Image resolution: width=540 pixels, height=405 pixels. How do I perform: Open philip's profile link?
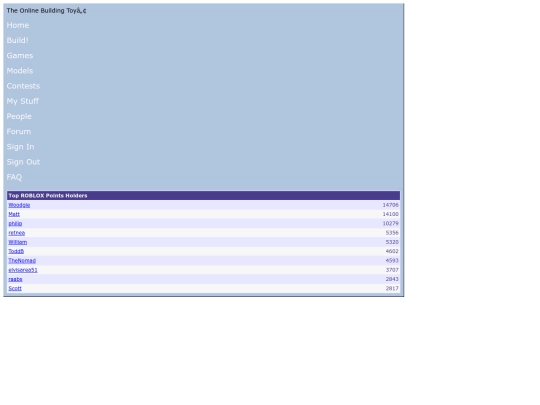(x=15, y=224)
